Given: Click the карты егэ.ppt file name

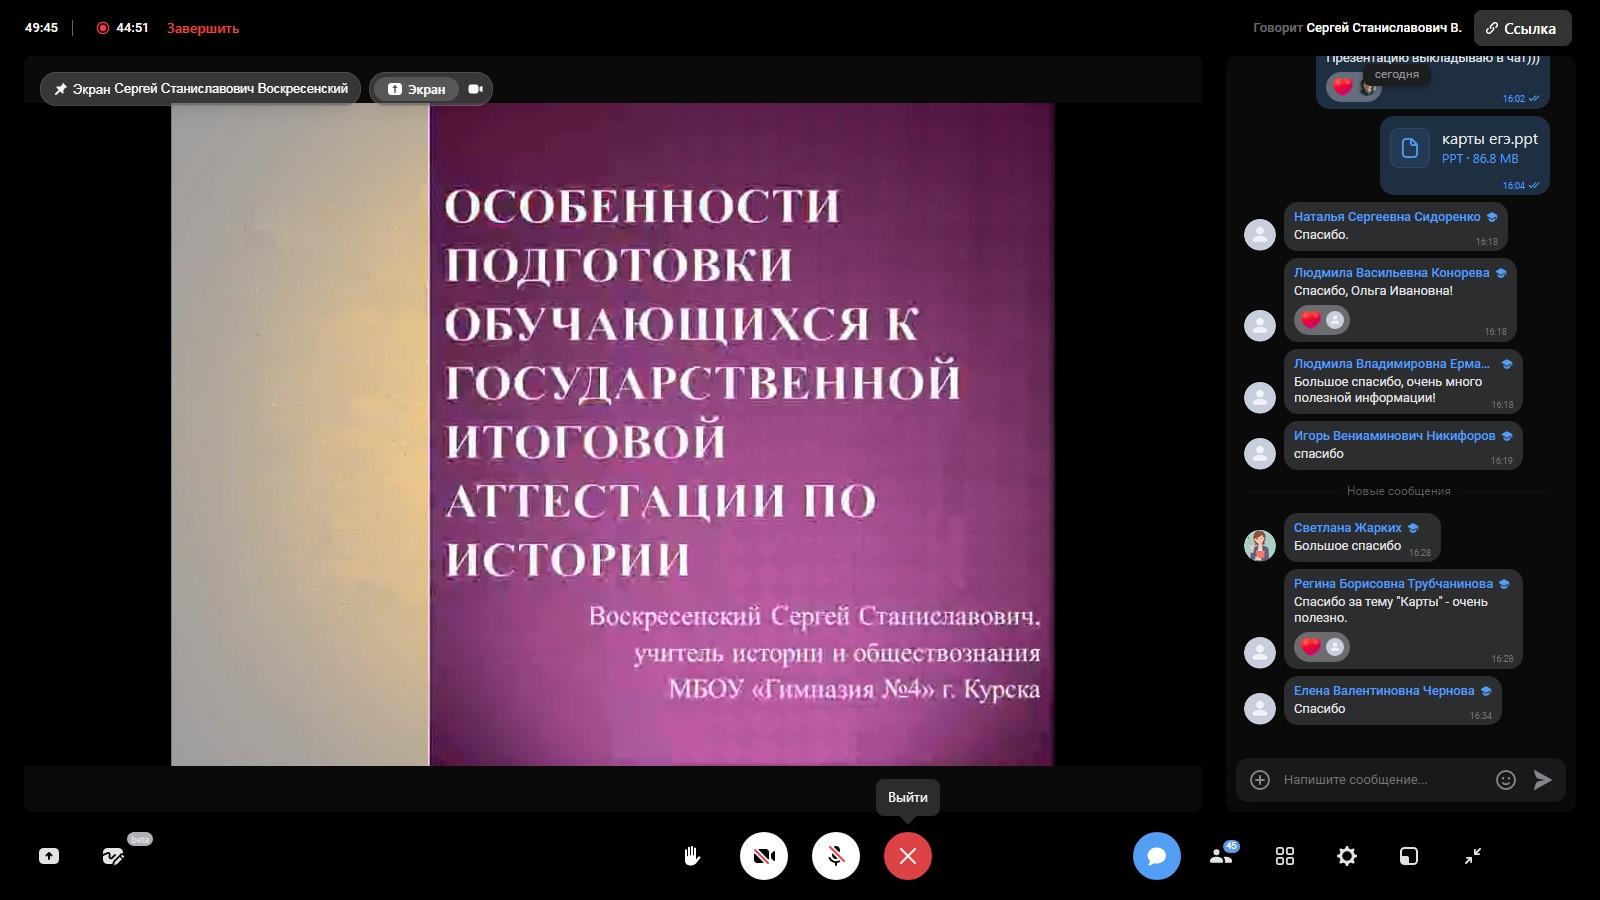Looking at the screenshot, I should [x=1490, y=139].
